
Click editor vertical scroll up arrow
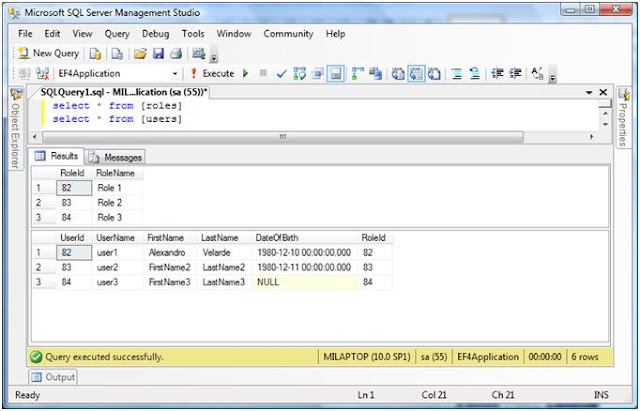[x=605, y=113]
